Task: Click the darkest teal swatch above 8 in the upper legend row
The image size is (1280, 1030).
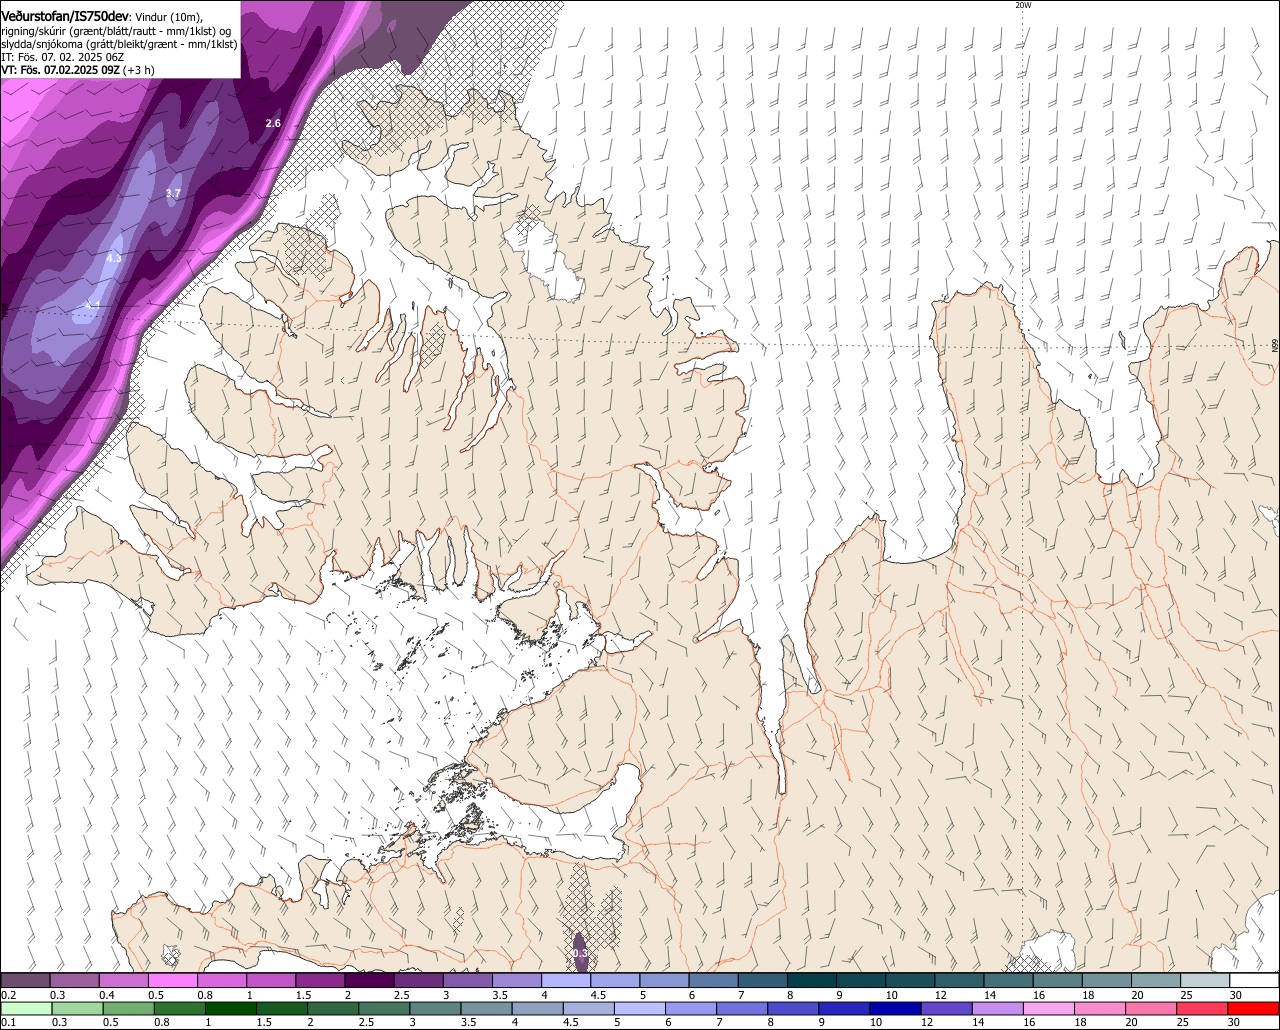Action: [812, 980]
